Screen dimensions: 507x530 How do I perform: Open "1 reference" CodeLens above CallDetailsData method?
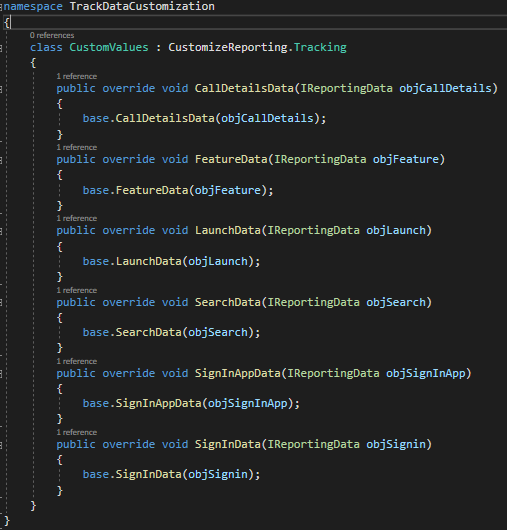pyautogui.click(x=77, y=76)
